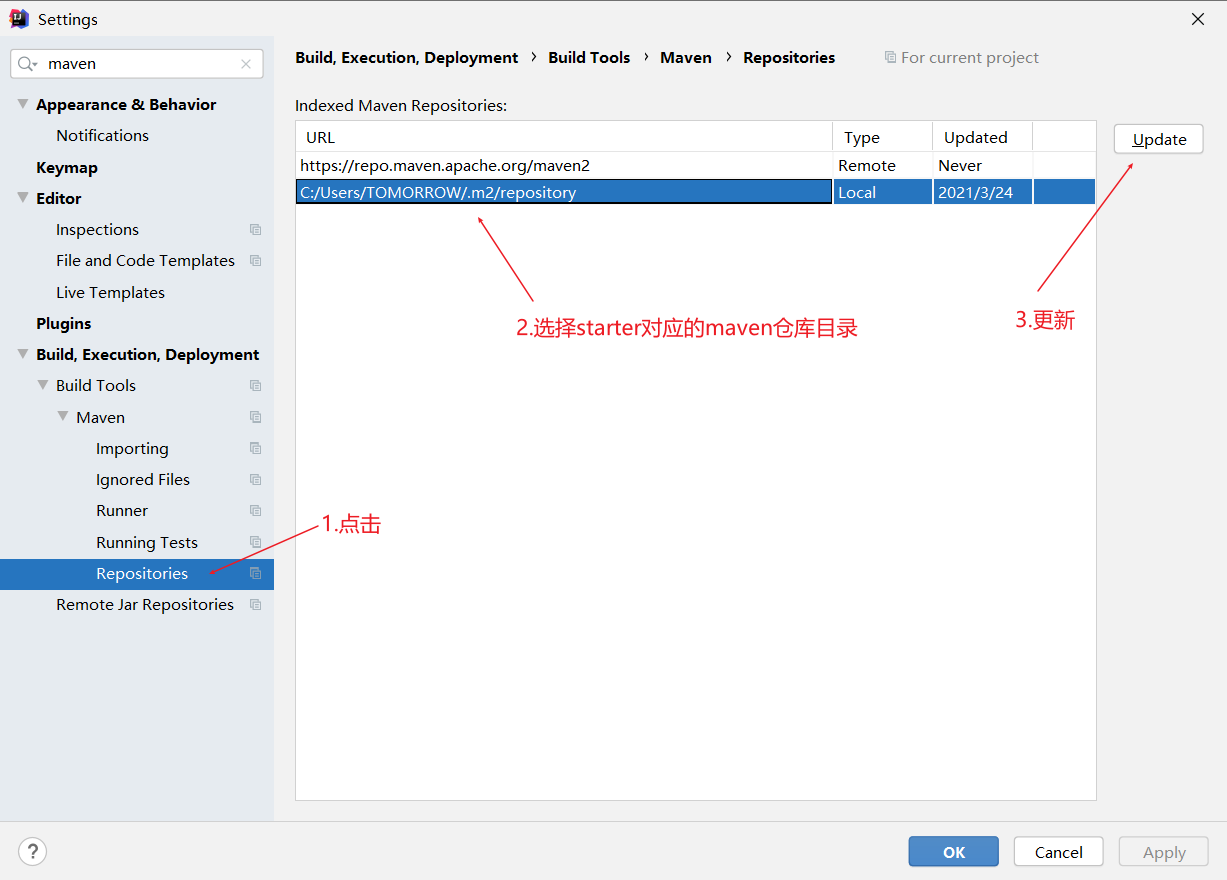Open Notifications settings
The width and height of the screenshot is (1227, 880).
click(102, 135)
